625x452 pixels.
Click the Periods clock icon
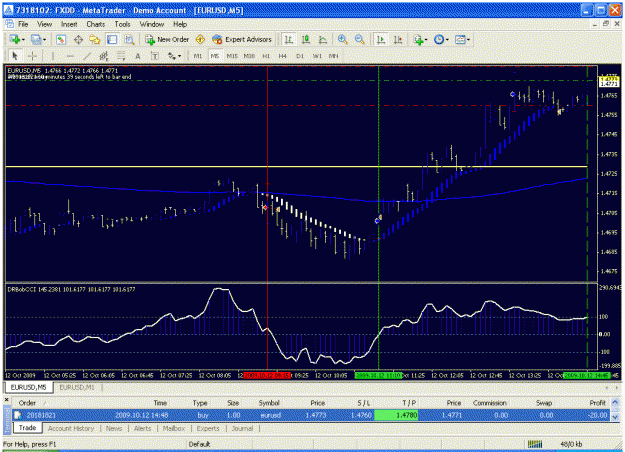tap(439, 39)
